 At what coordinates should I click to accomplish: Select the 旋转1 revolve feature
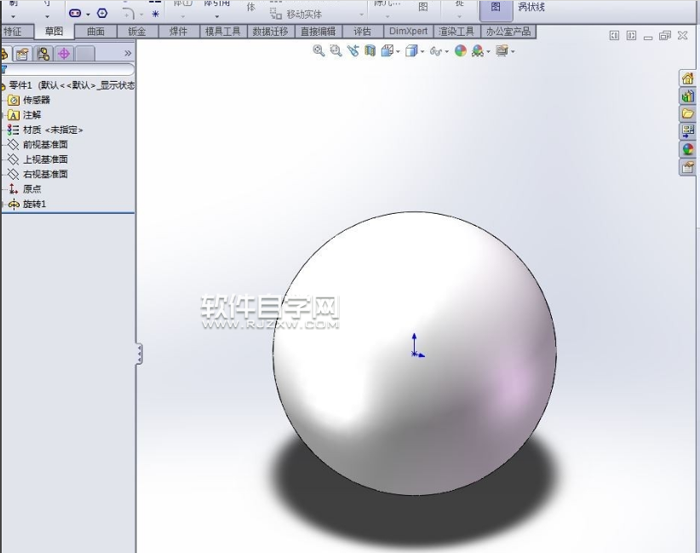(35, 204)
